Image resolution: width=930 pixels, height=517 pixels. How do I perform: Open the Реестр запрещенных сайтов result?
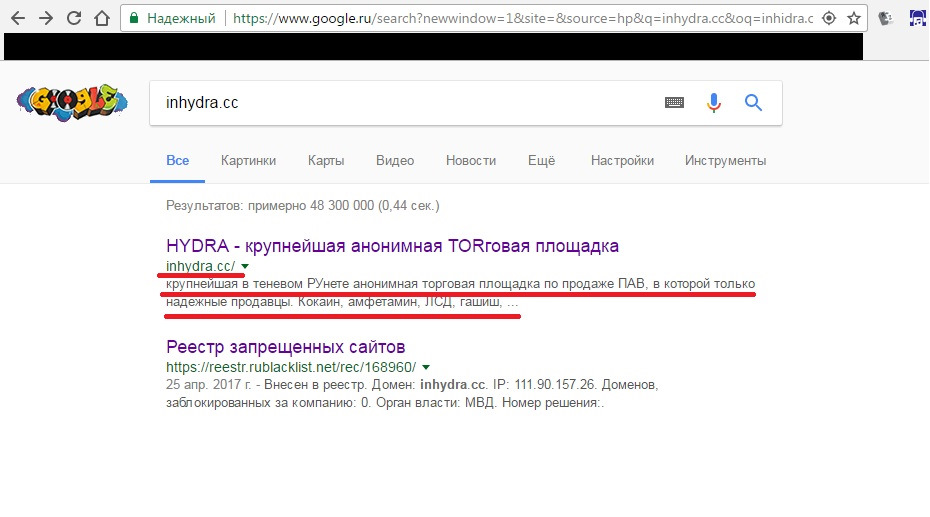(x=285, y=347)
